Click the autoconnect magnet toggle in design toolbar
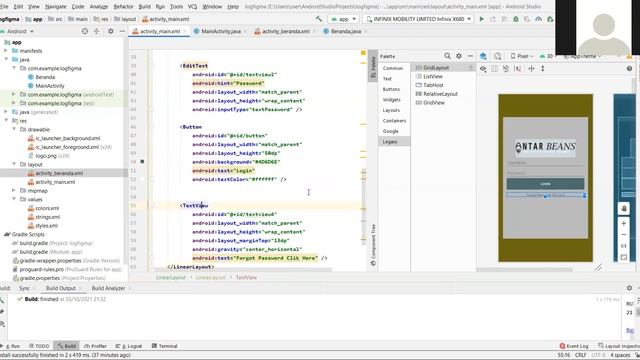 pyautogui.click(x=506, y=69)
